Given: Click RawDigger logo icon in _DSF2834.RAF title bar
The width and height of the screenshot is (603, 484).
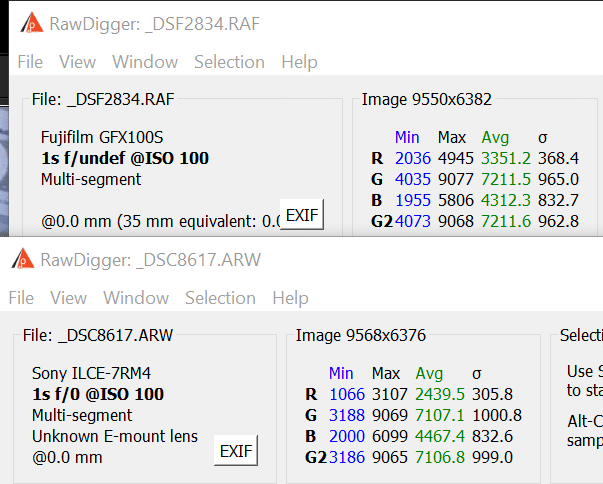Looking at the screenshot, I should [x=32, y=23].
